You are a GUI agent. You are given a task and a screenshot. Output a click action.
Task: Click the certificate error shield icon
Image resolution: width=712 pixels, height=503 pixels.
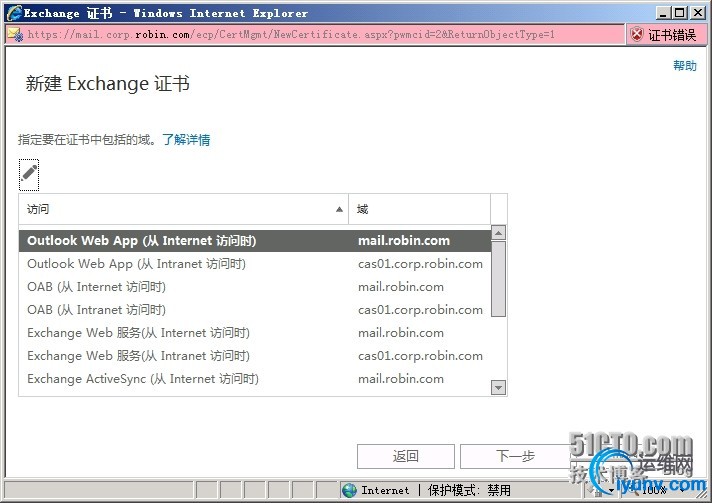tap(637, 34)
